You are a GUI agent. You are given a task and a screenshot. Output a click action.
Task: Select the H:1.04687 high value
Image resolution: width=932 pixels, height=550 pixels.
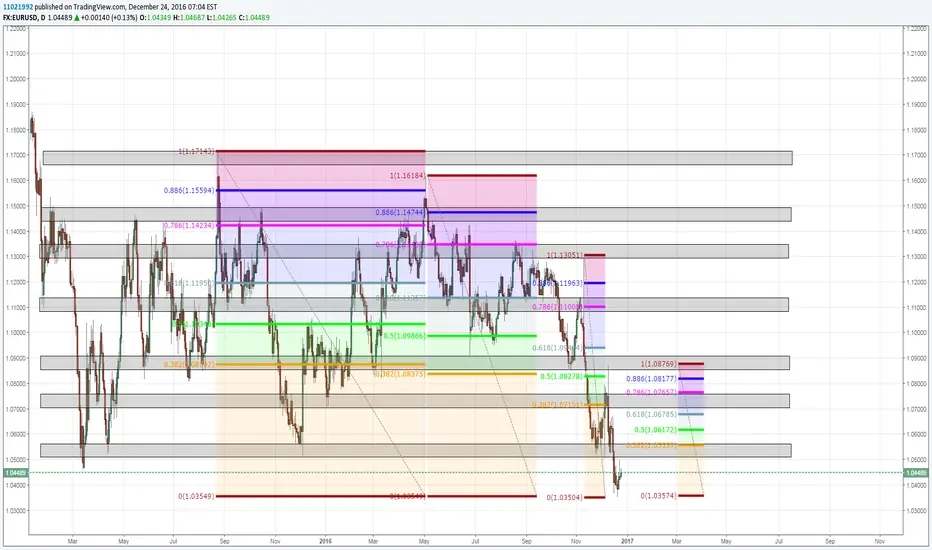189,18
